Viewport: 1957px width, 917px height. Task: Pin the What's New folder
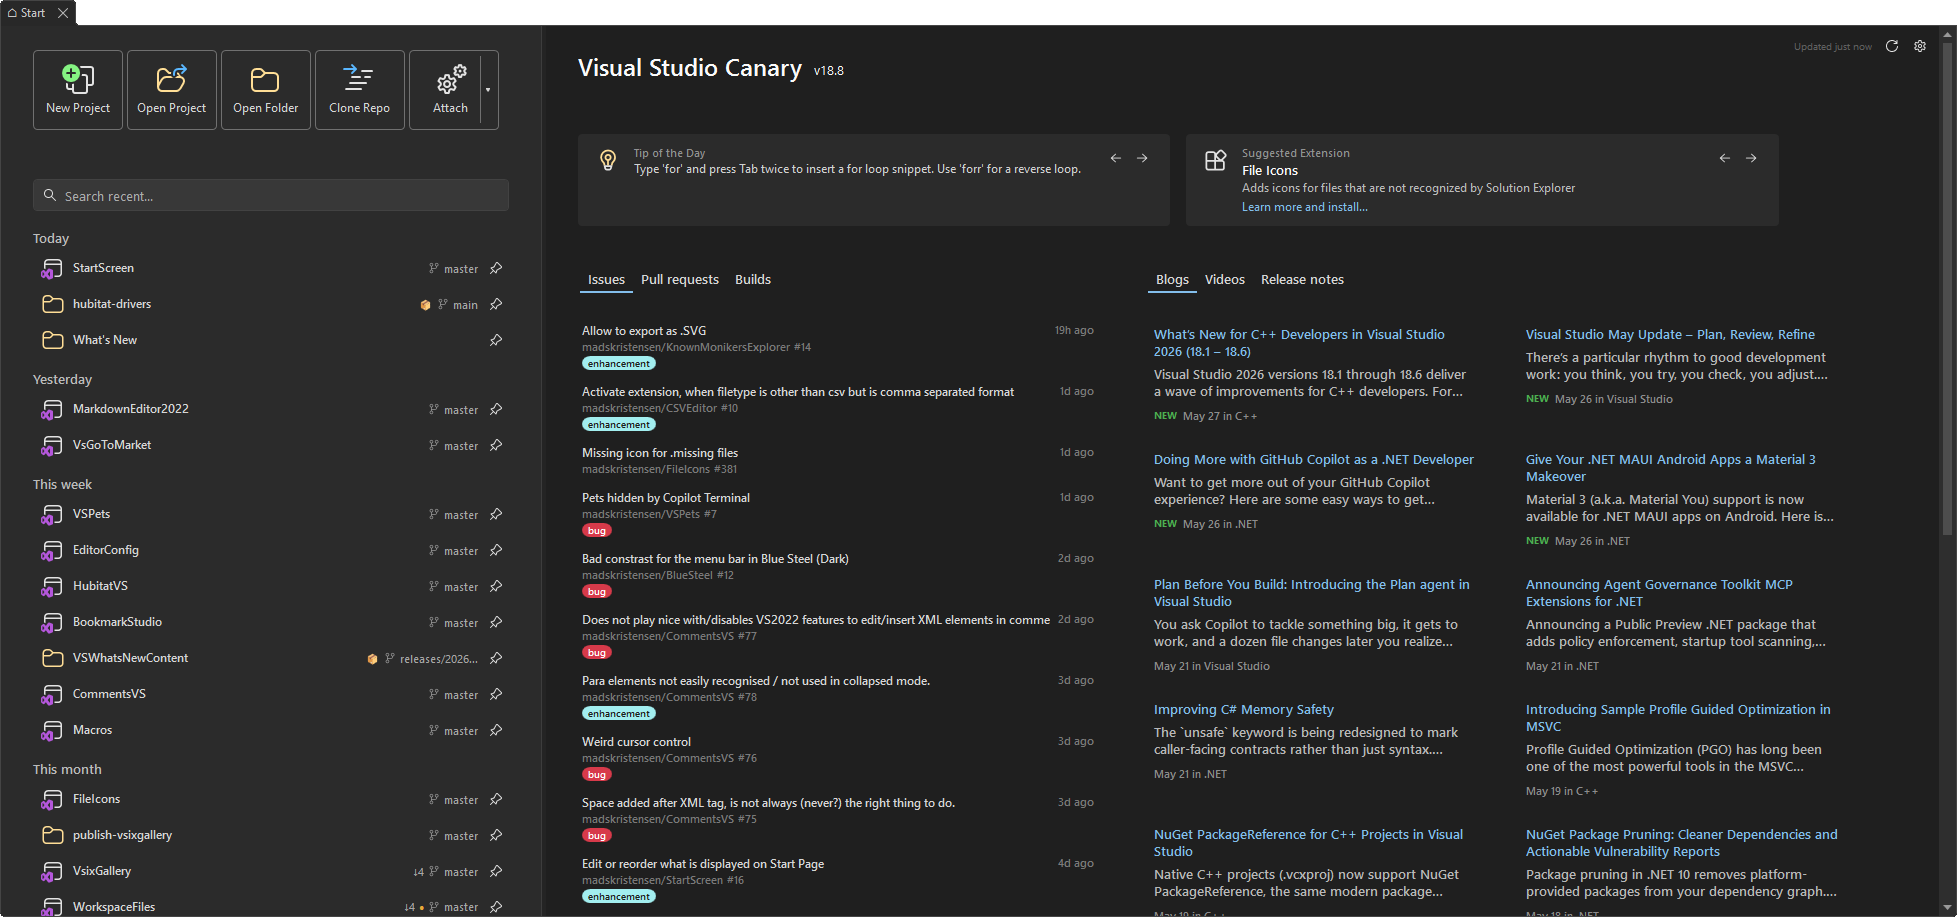pyautogui.click(x=496, y=340)
